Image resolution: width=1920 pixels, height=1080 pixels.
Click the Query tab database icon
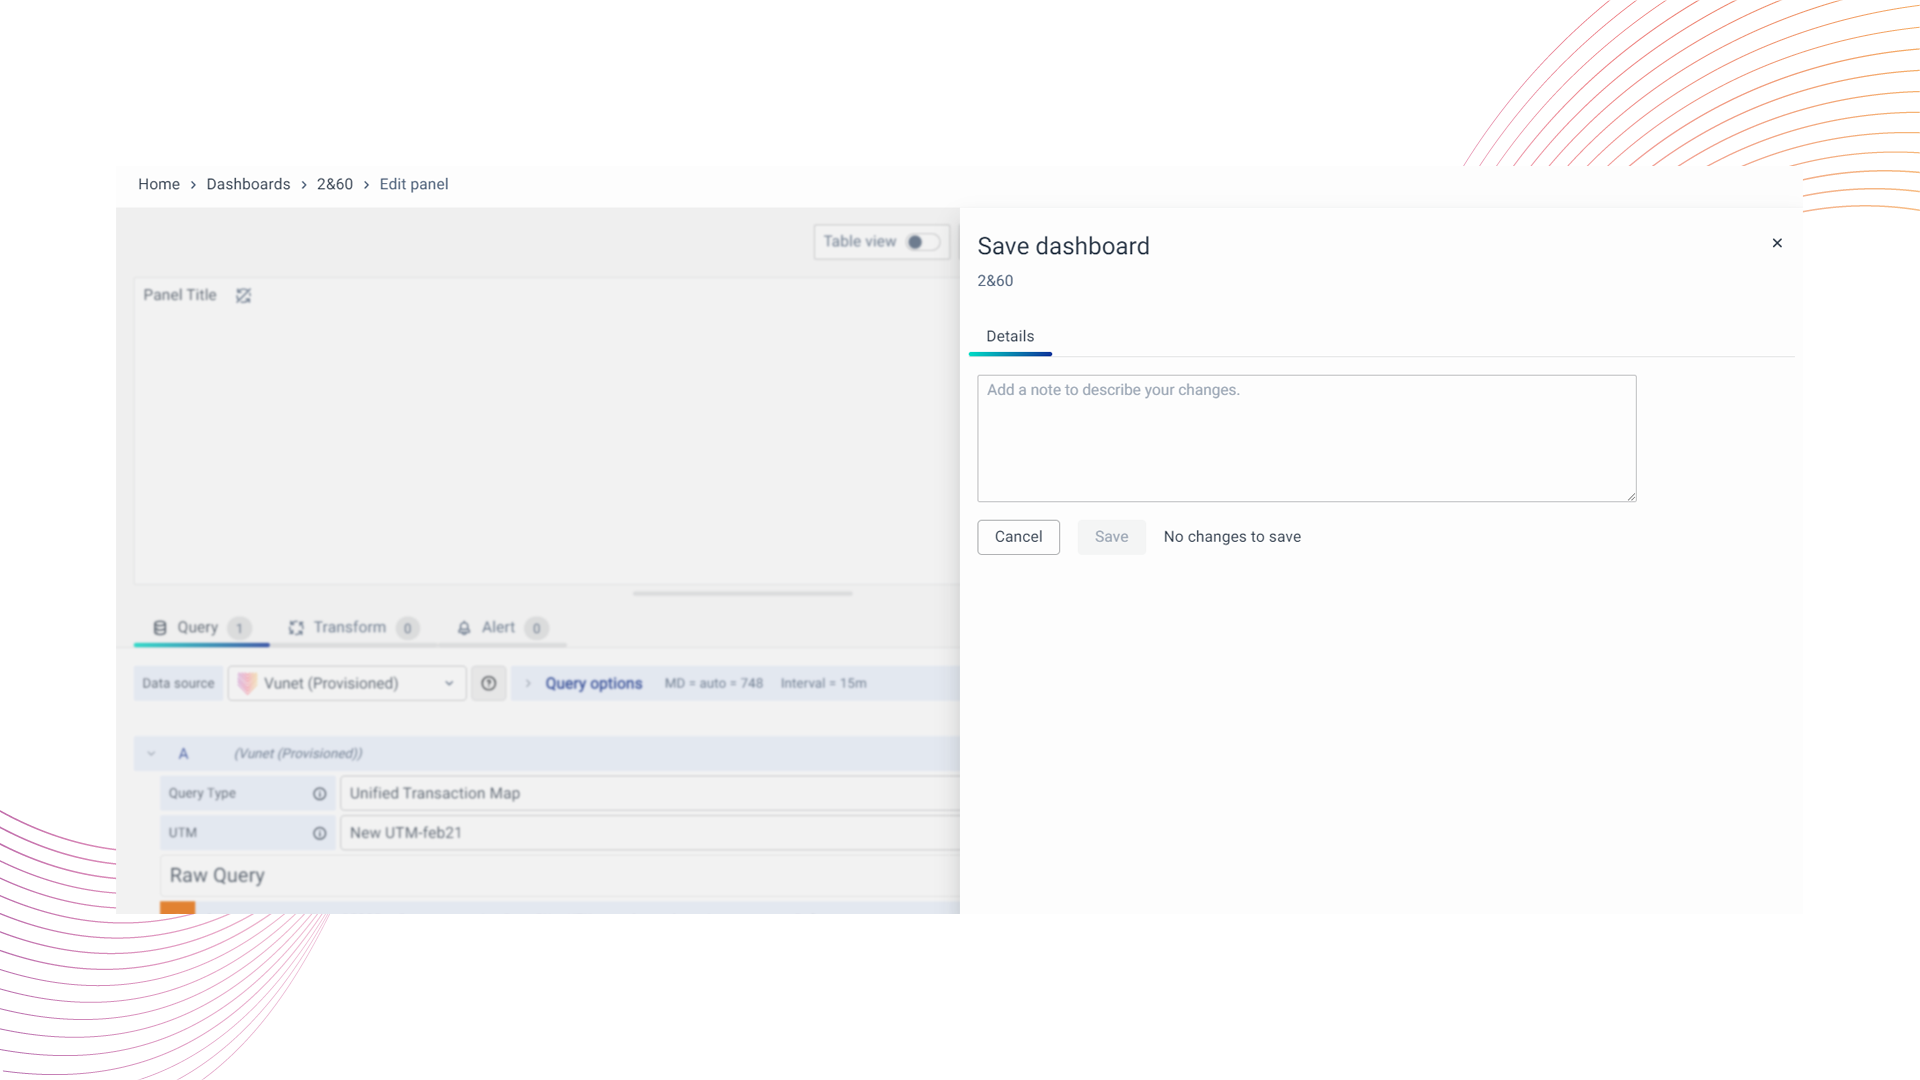(x=160, y=628)
